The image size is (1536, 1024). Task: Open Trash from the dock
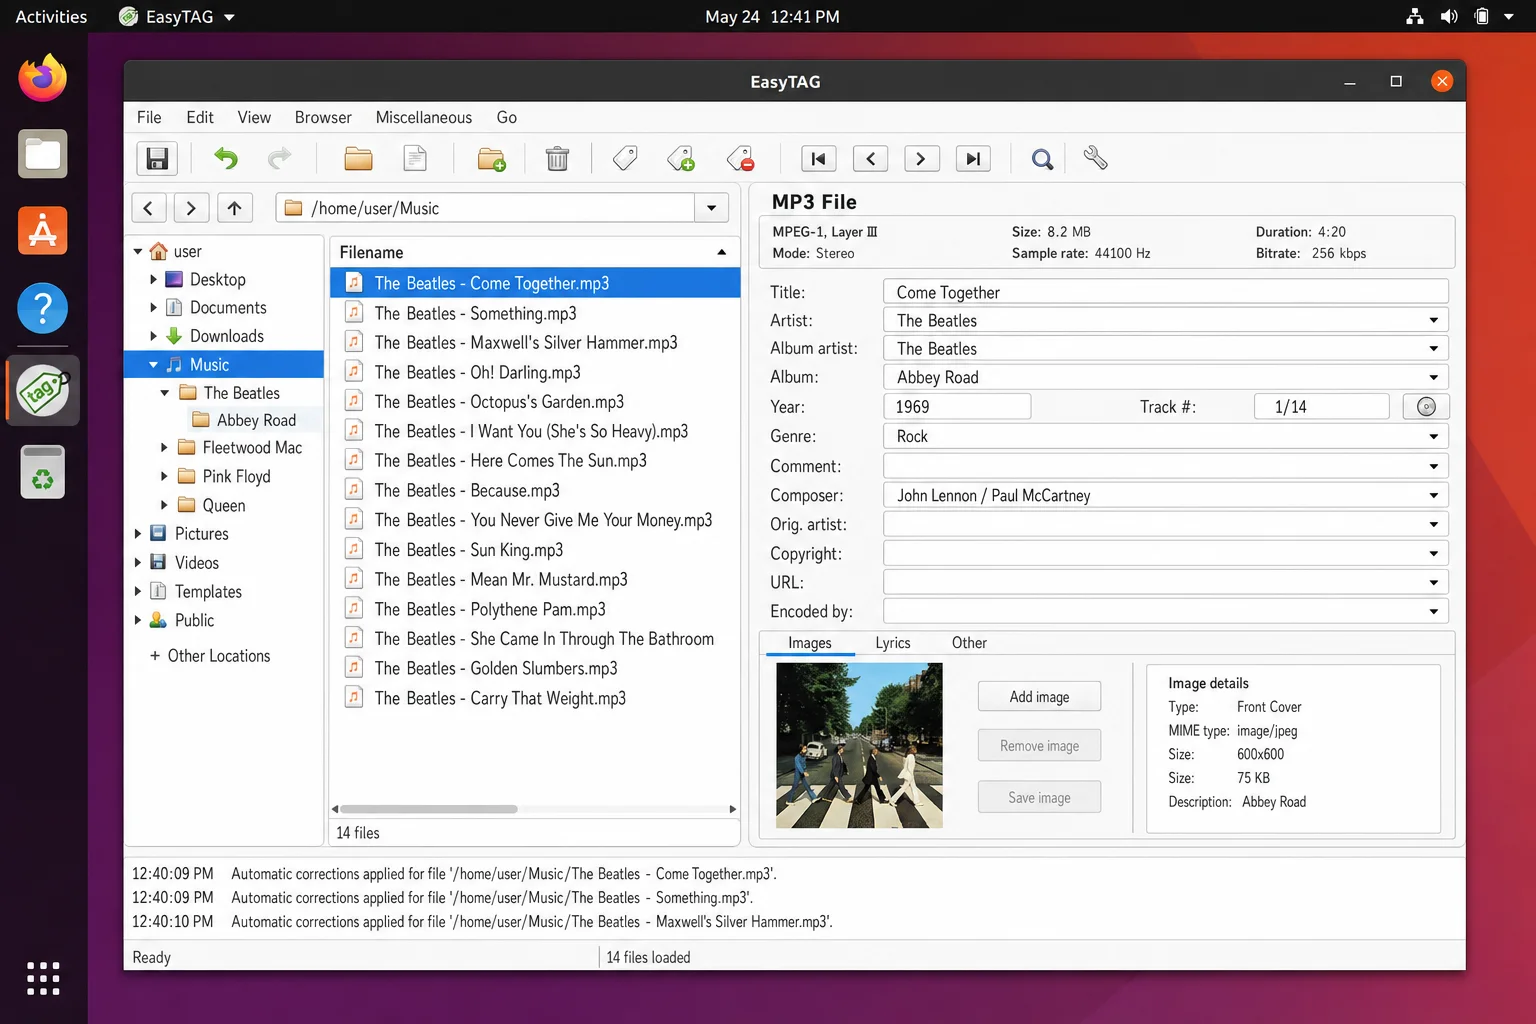(43, 471)
